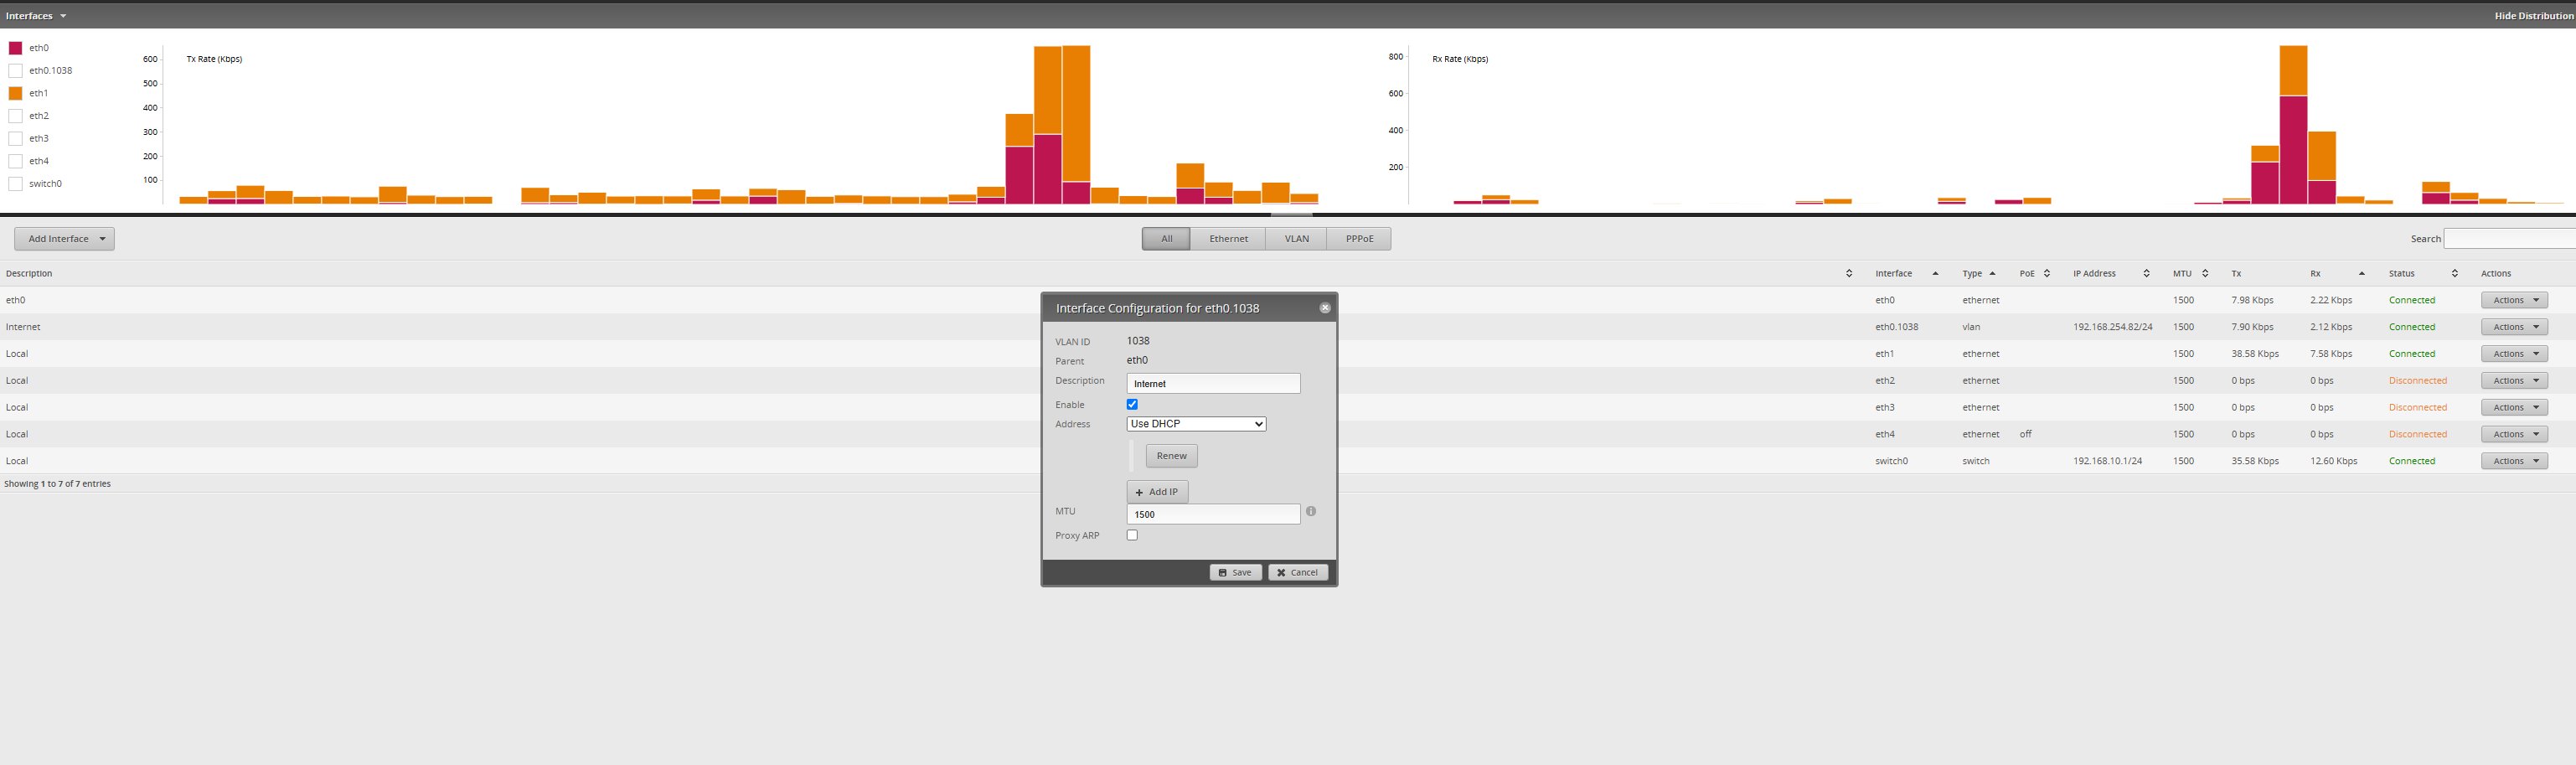Sort table by Status column
The image size is (2576, 765).
[x=2454, y=274]
